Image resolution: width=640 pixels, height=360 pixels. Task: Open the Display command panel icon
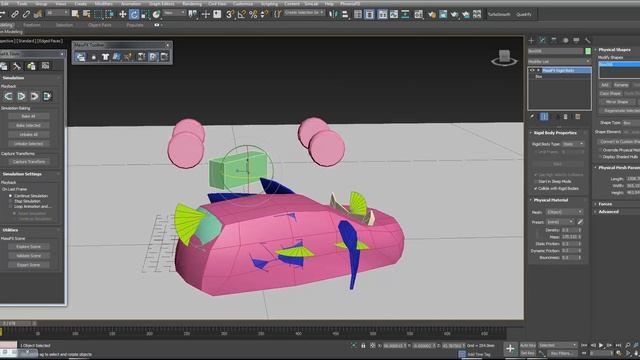(x=576, y=40)
